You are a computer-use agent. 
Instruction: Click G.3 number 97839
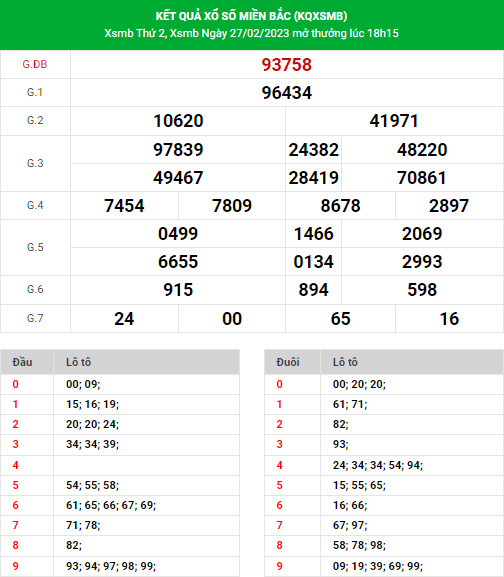(x=178, y=150)
